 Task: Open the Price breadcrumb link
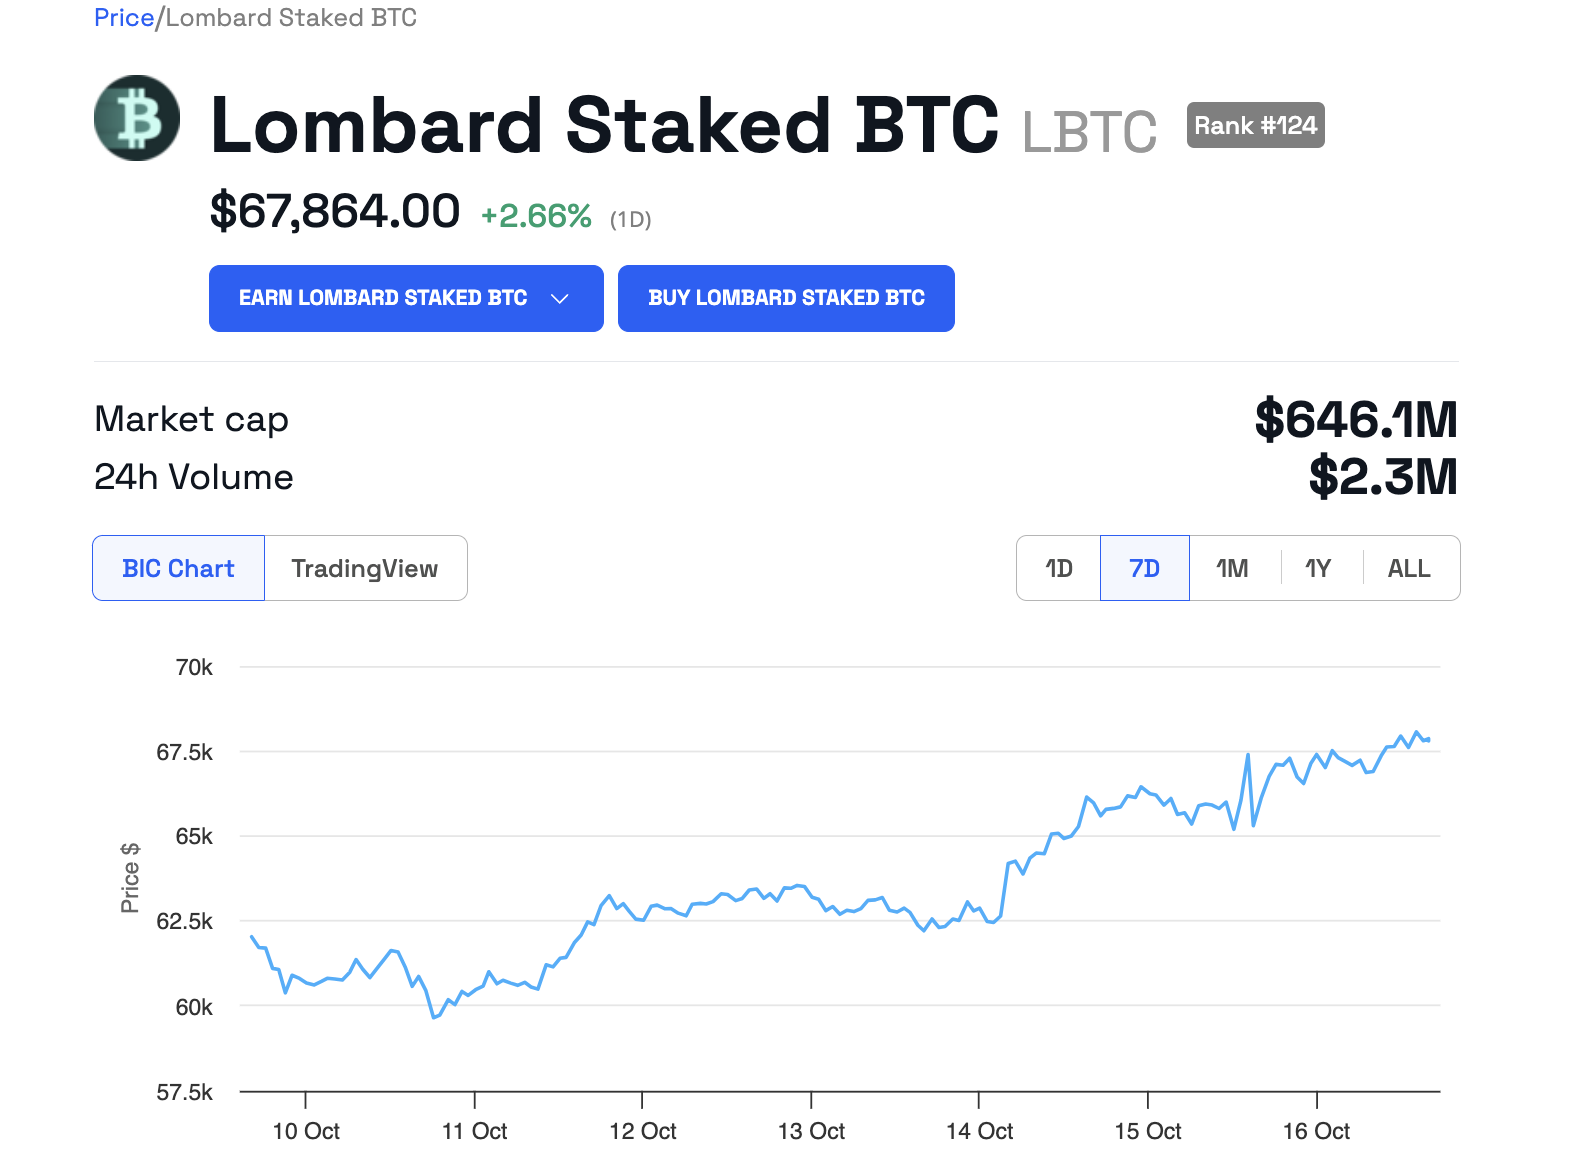point(124,18)
